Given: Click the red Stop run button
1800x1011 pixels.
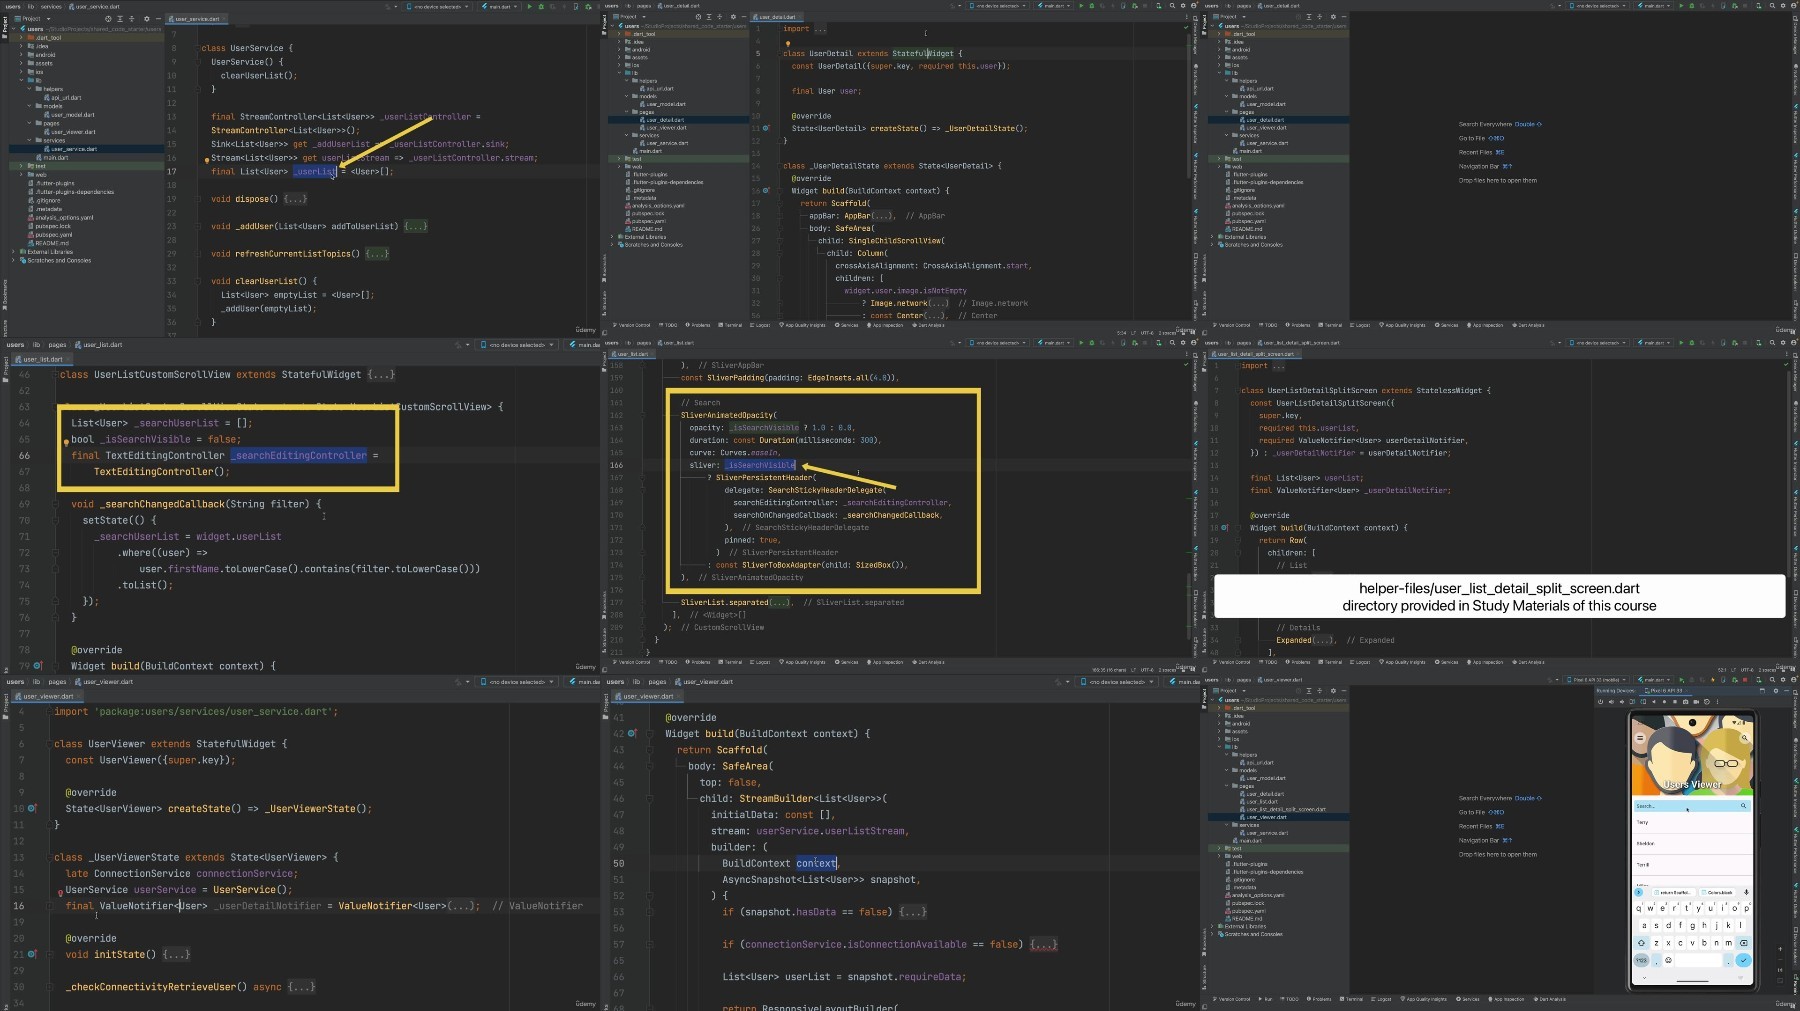Looking at the screenshot, I should pos(1745,680).
